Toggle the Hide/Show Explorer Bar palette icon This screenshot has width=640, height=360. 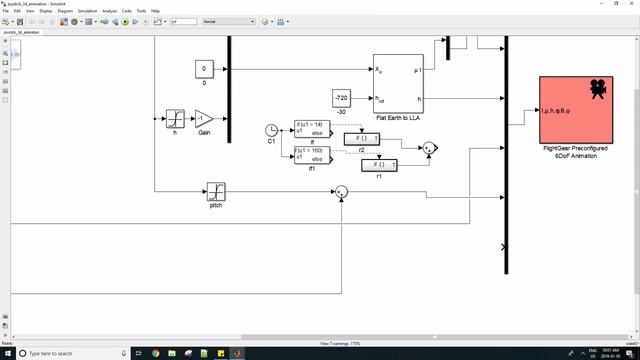pyautogui.click(x=5, y=41)
